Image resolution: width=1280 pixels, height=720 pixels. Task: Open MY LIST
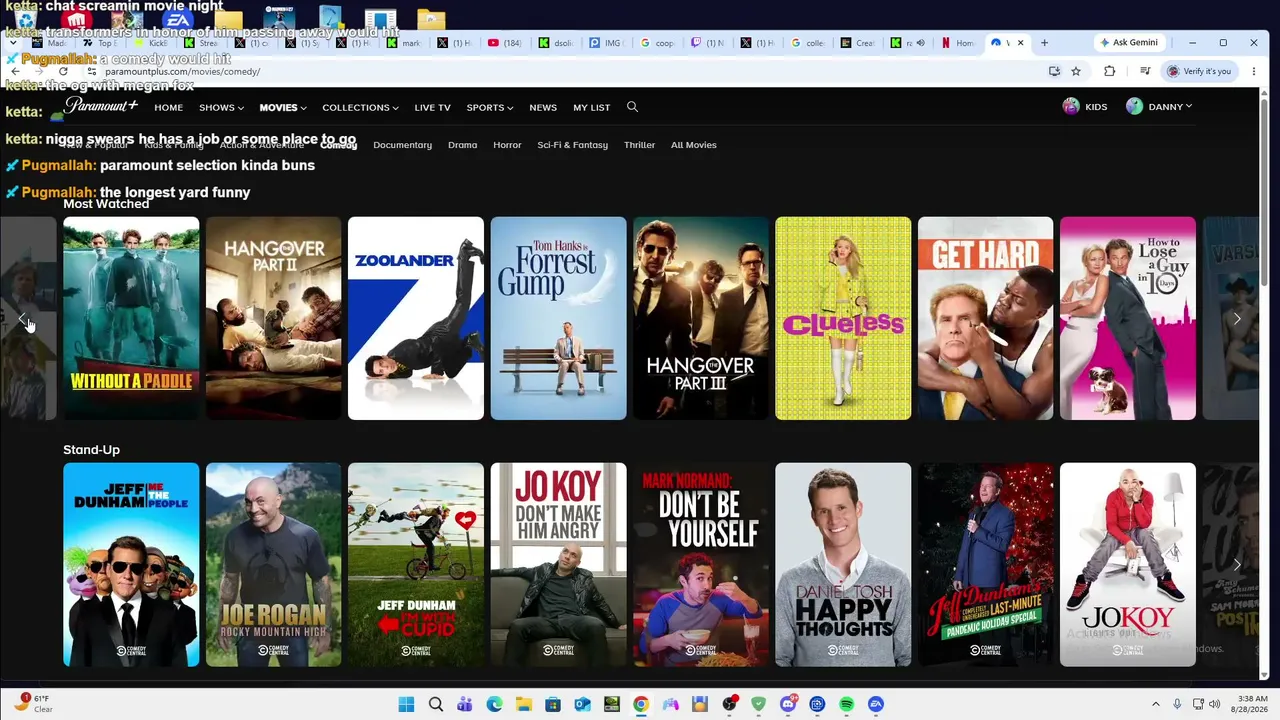tap(591, 107)
